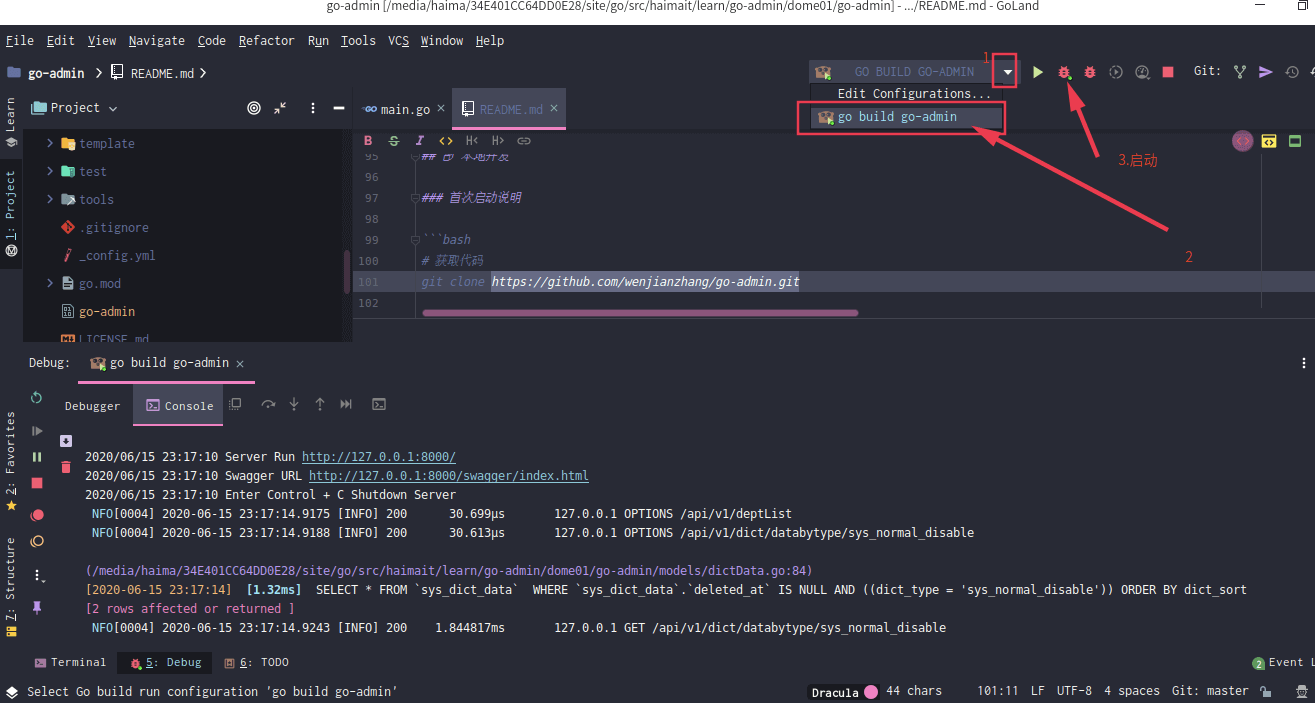Viewport: 1315px width, 703px height.
Task: Open the run configuration dropdown arrow
Action: [x=1009, y=72]
